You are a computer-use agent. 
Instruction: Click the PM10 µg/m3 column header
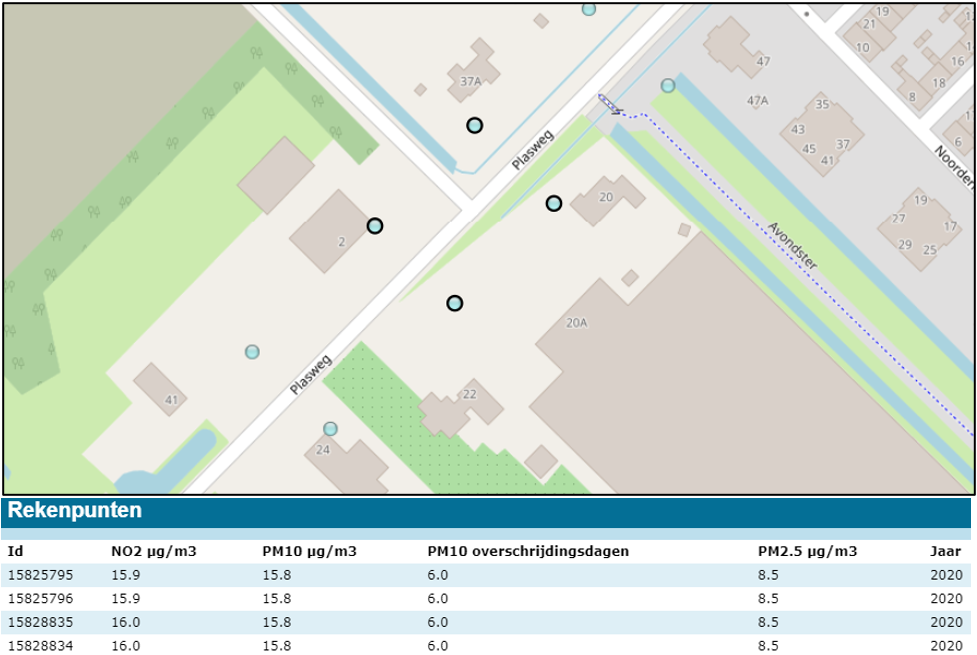[x=310, y=552]
